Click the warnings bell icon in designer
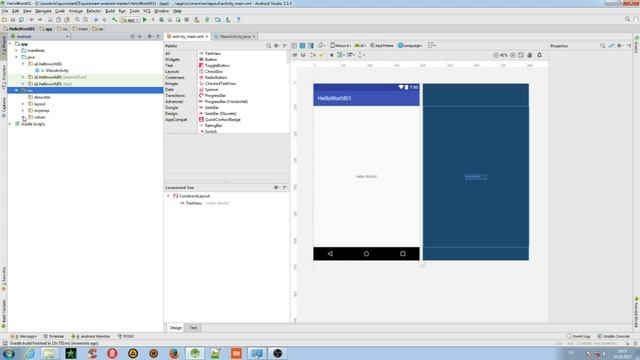Screen dimensions: 640x360 (x=540, y=55)
